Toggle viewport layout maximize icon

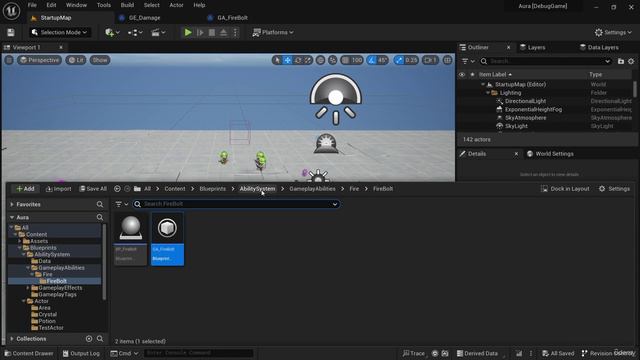click(448, 60)
